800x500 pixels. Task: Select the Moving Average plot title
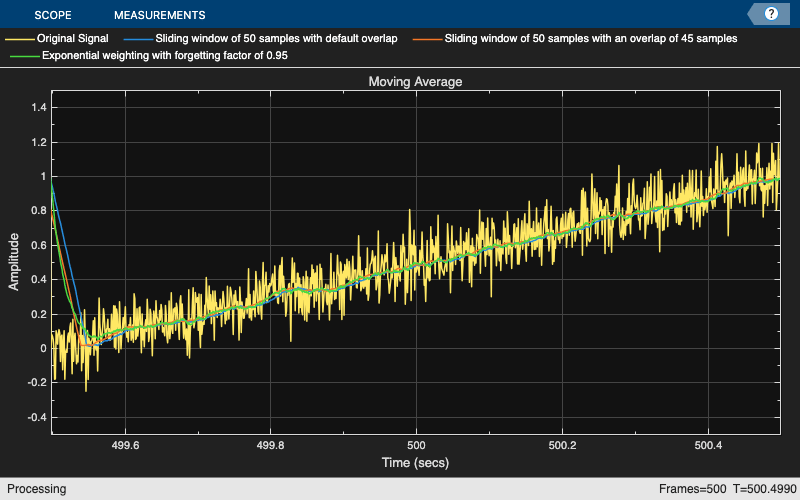(415, 82)
